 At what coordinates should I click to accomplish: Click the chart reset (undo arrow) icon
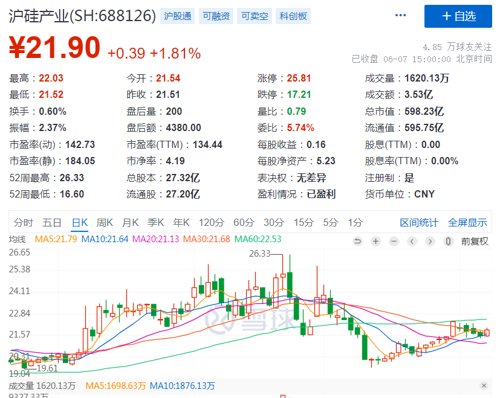357,241
